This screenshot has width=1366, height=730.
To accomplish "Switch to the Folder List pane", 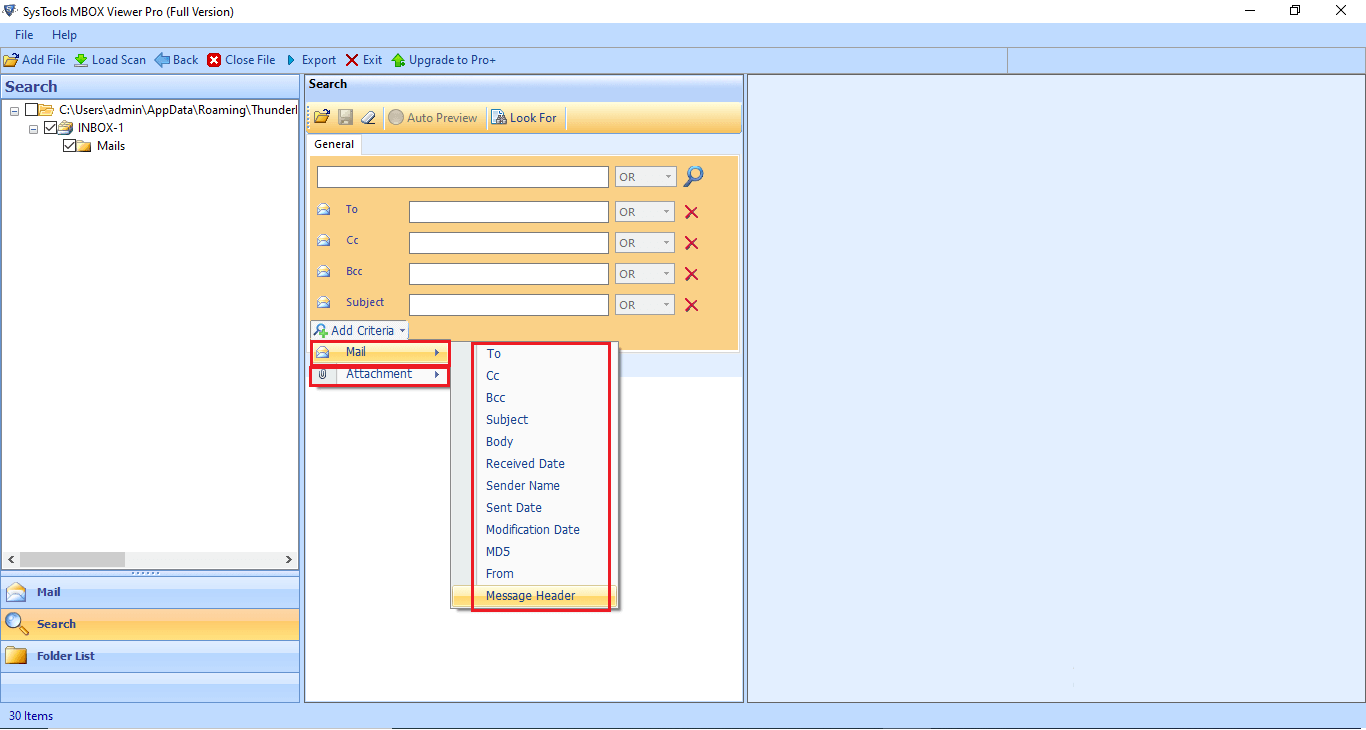I will [150, 656].
